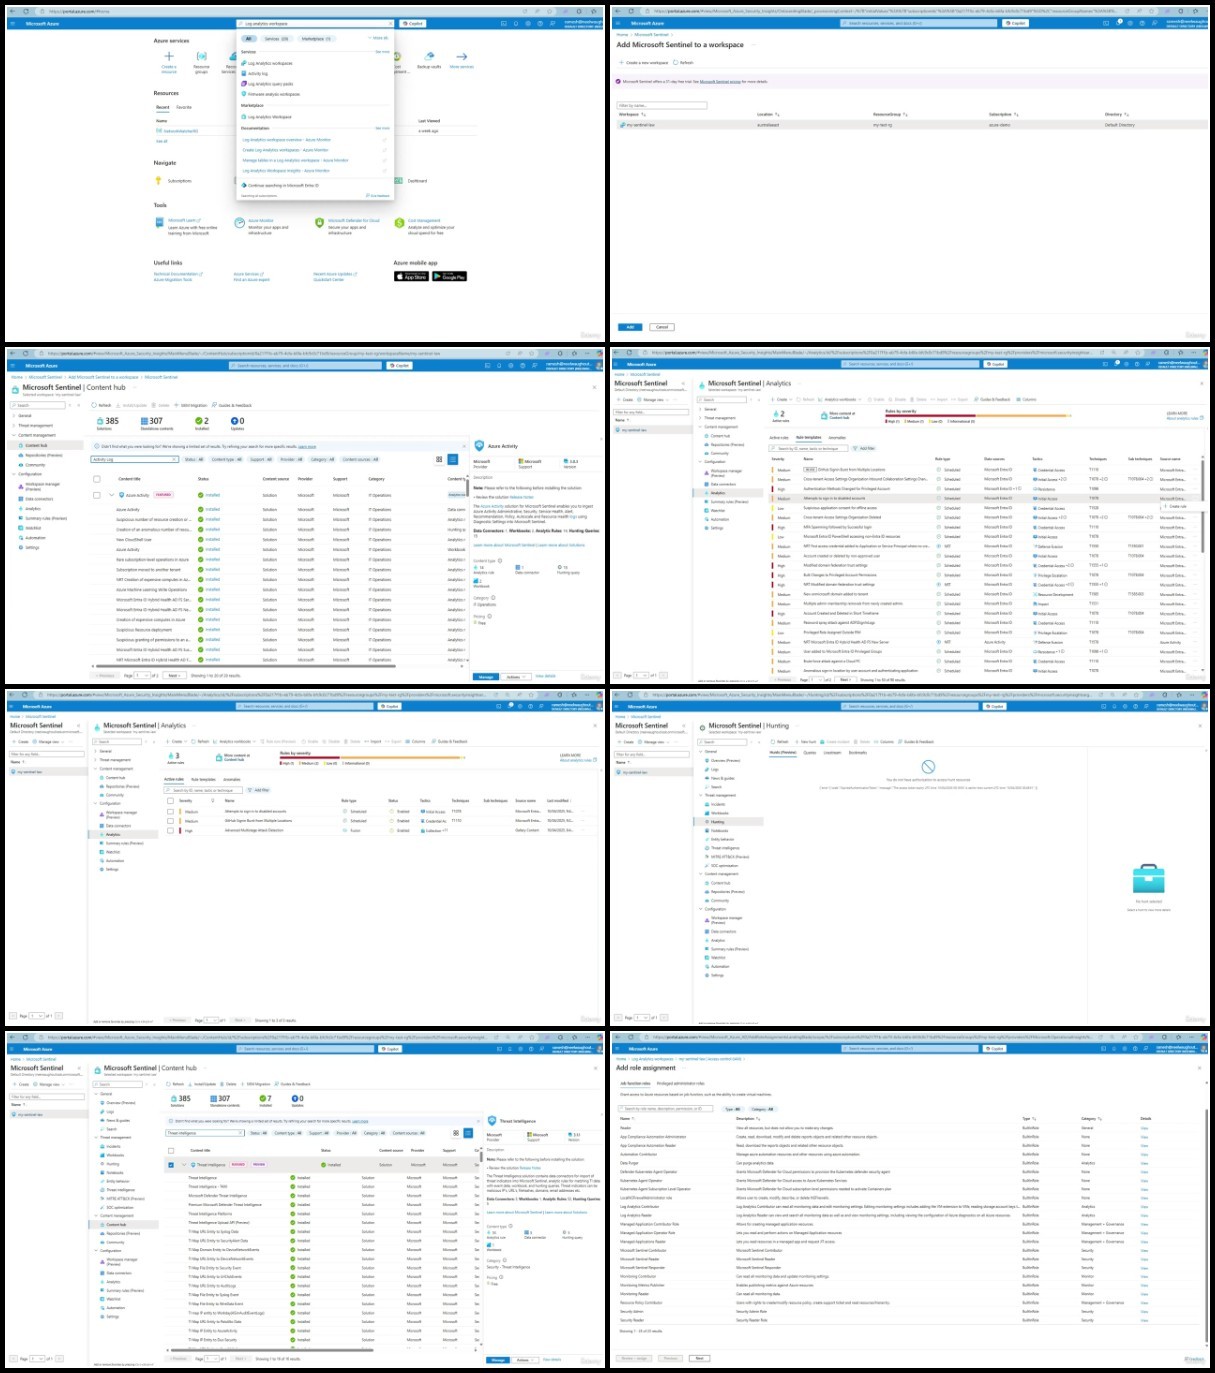This screenshot has width=1215, height=1373.
Task: Open Actions dropdown in Azure Activity pane
Action: pyautogui.click(x=516, y=677)
